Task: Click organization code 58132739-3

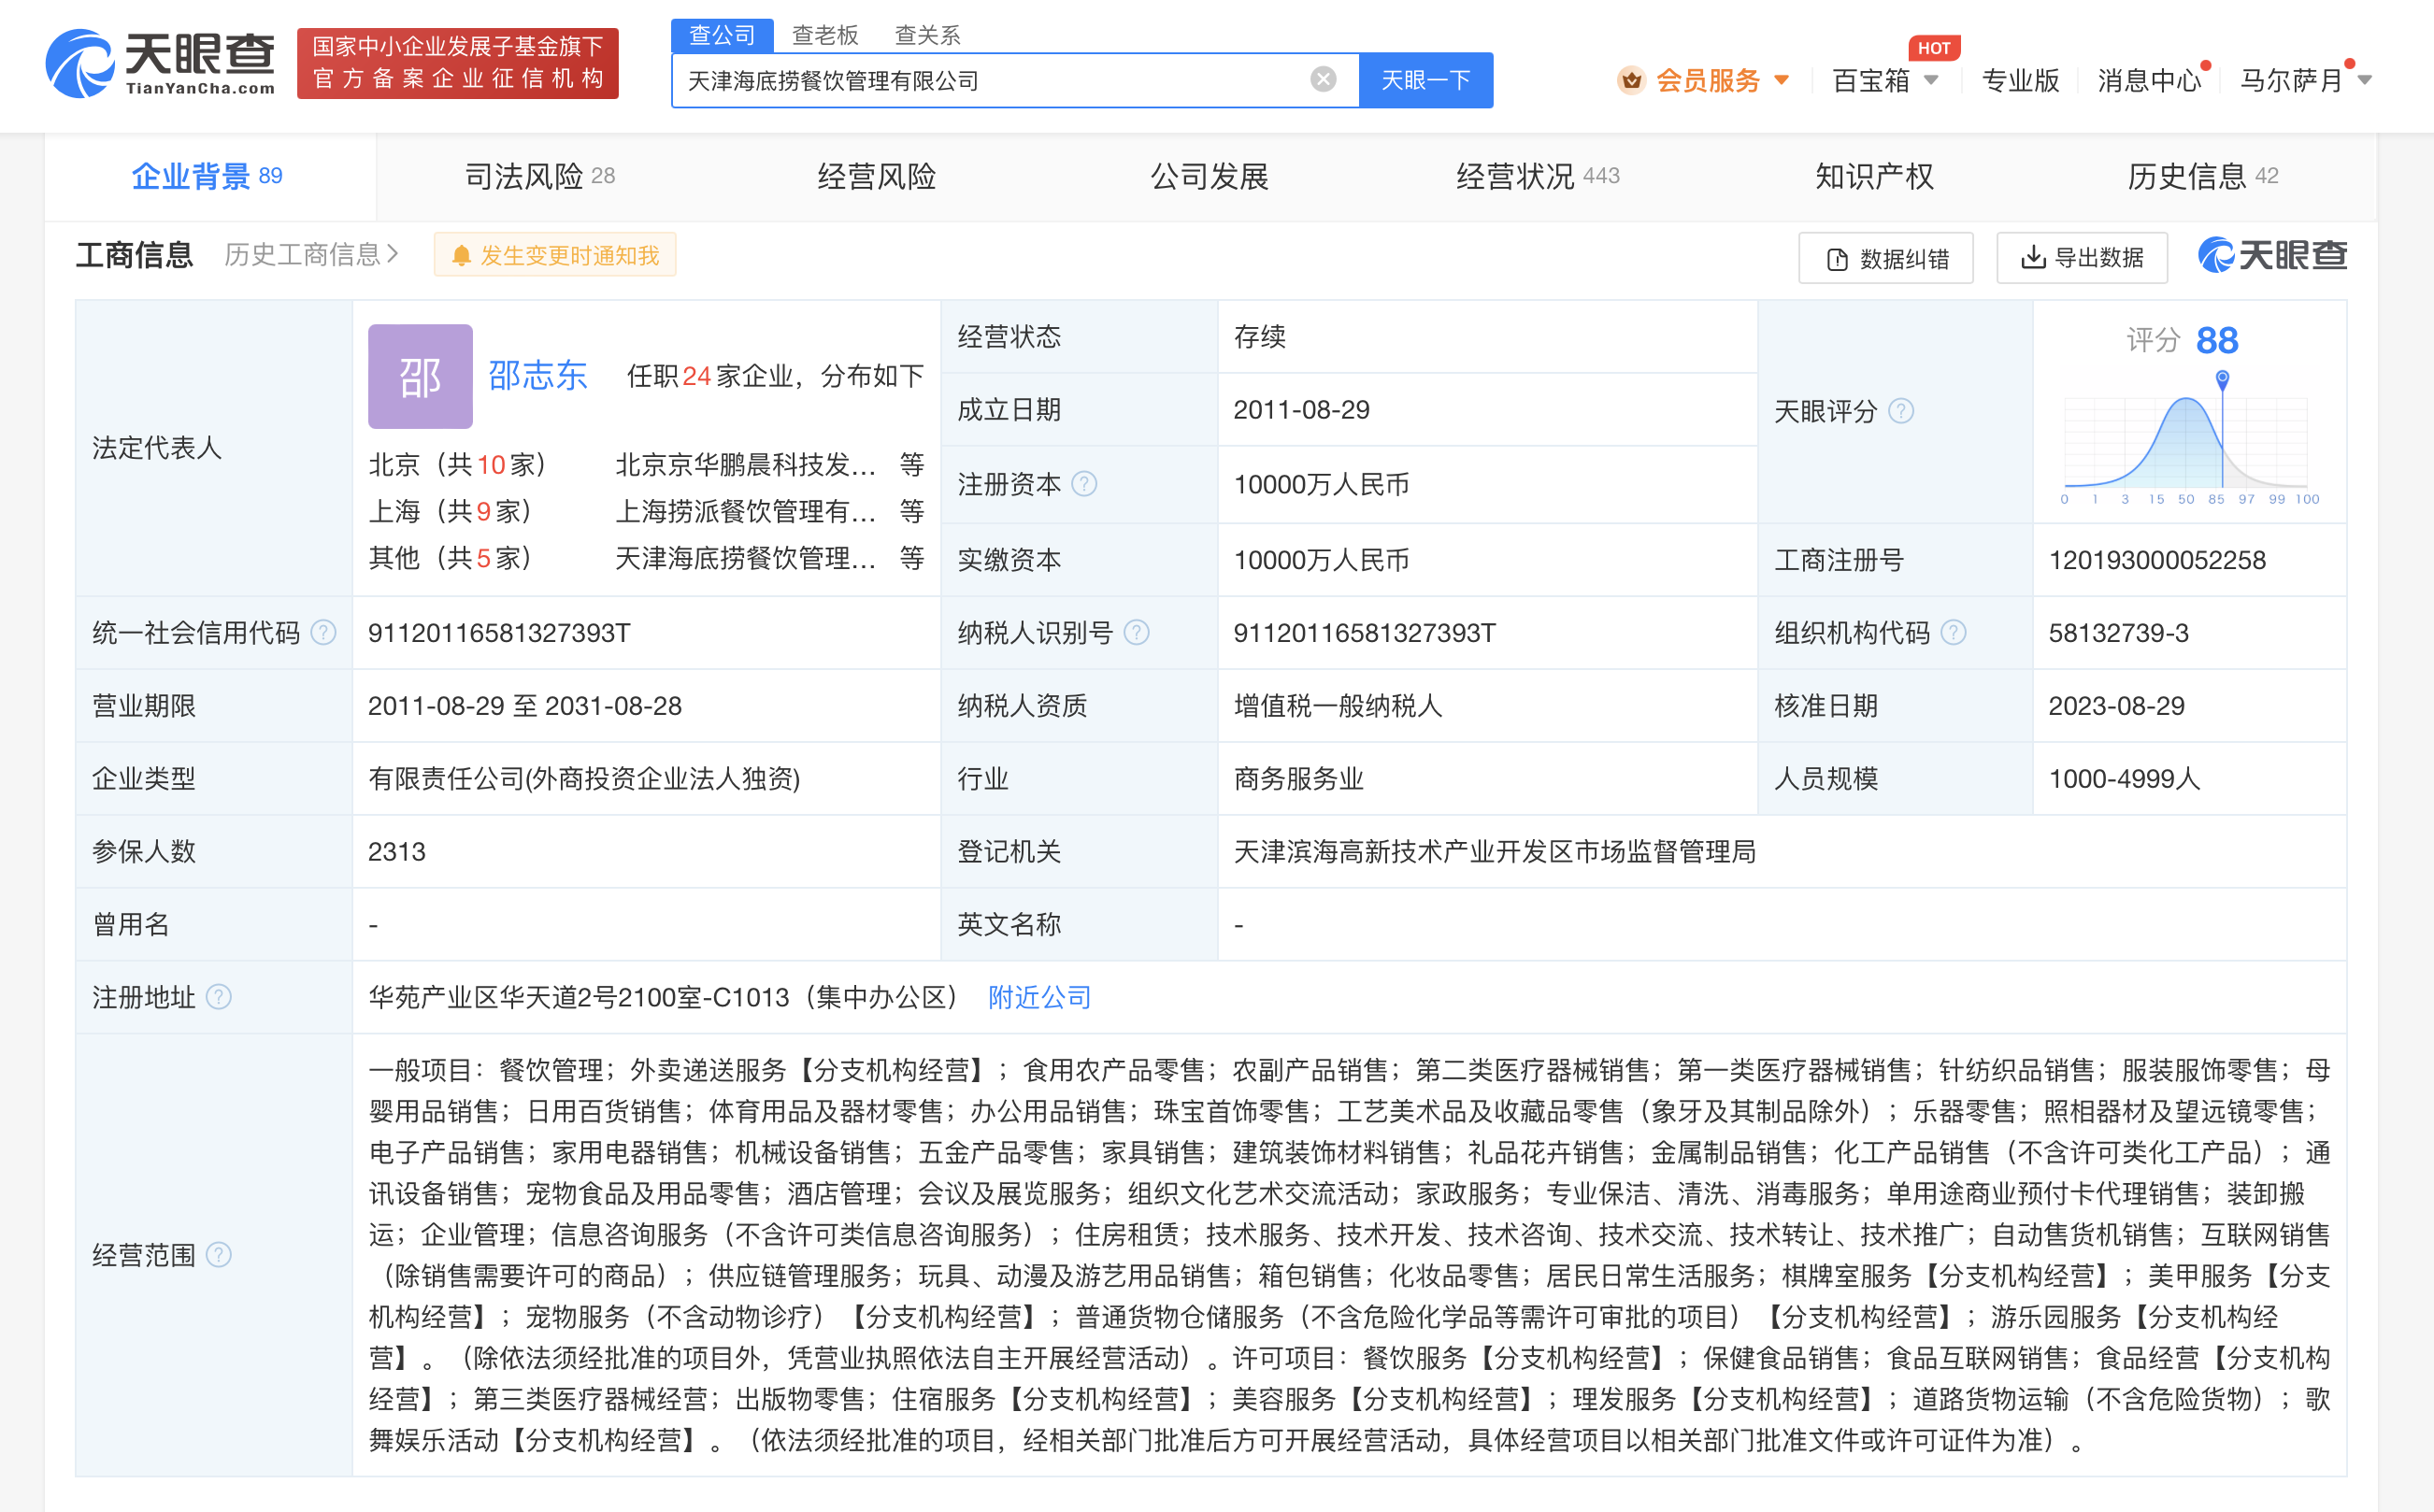Action: coord(2118,633)
